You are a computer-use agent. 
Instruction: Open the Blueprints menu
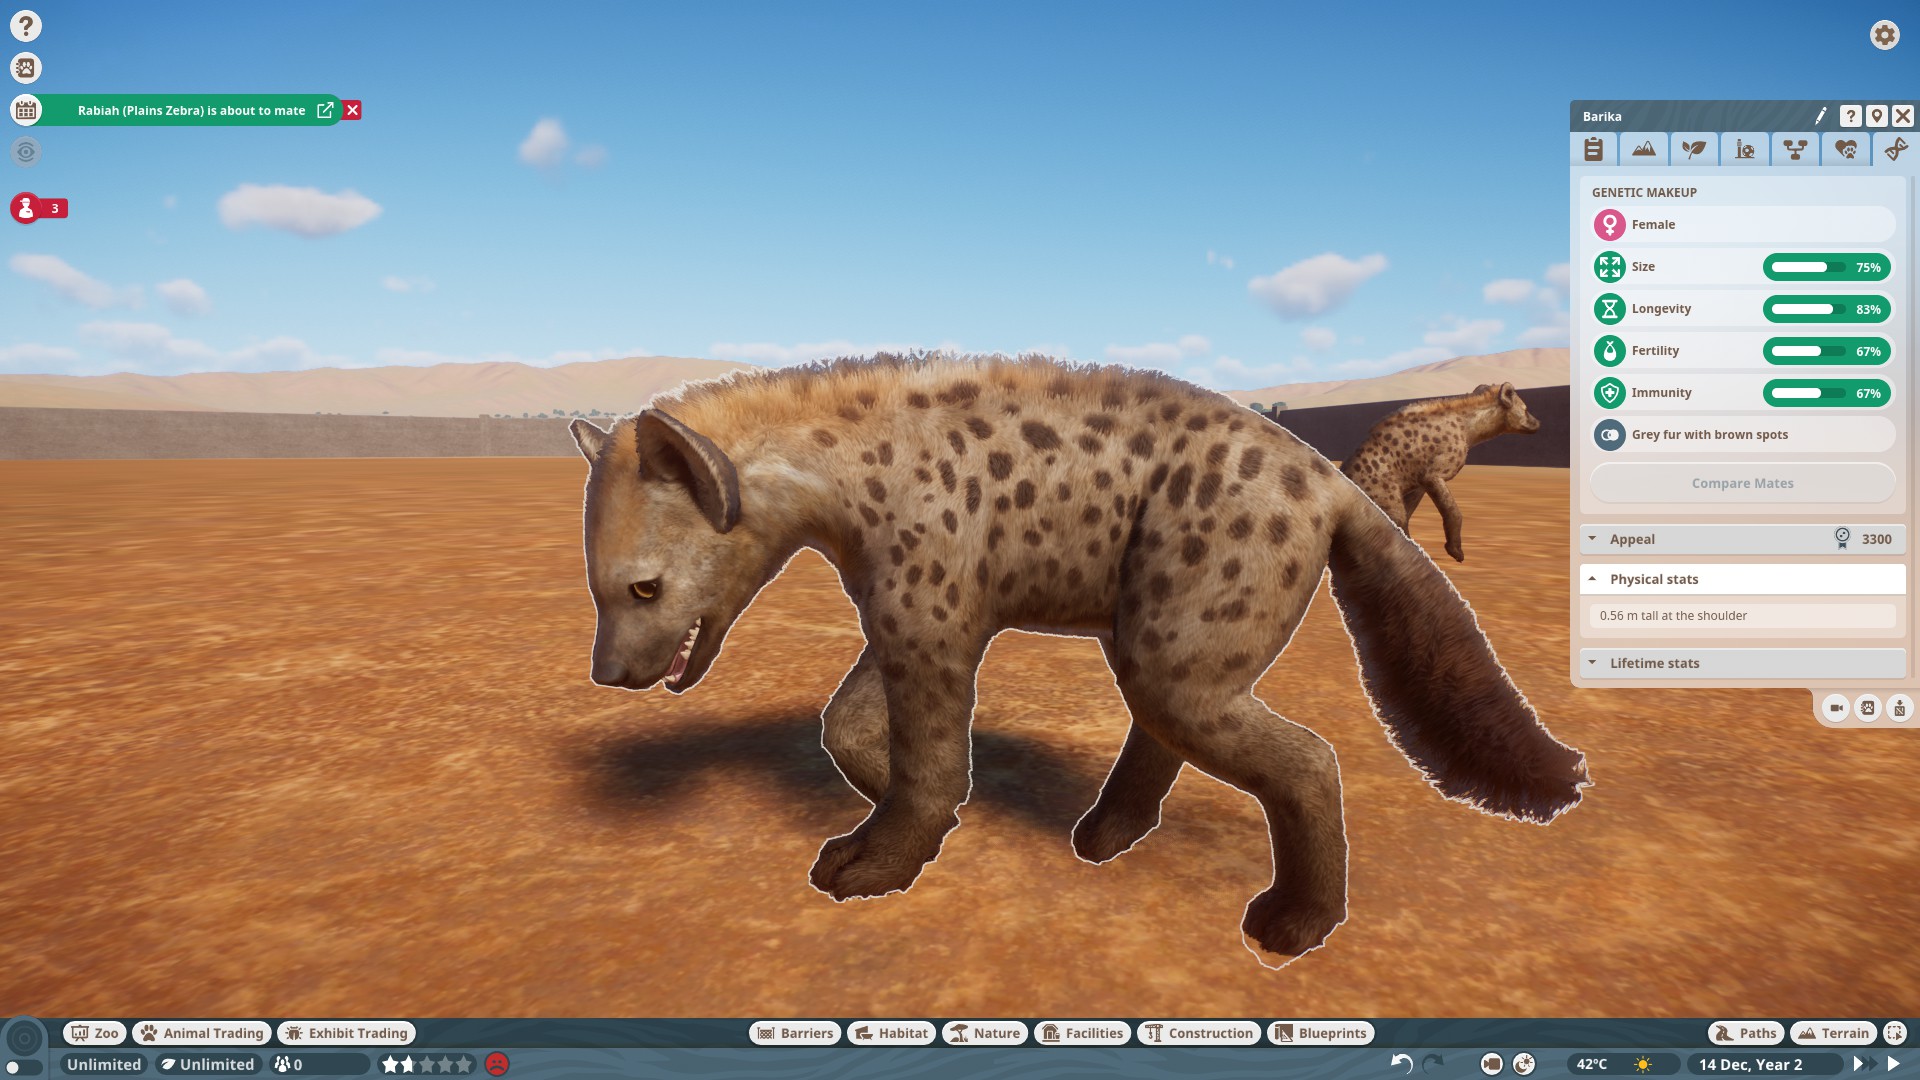[x=1321, y=1033]
